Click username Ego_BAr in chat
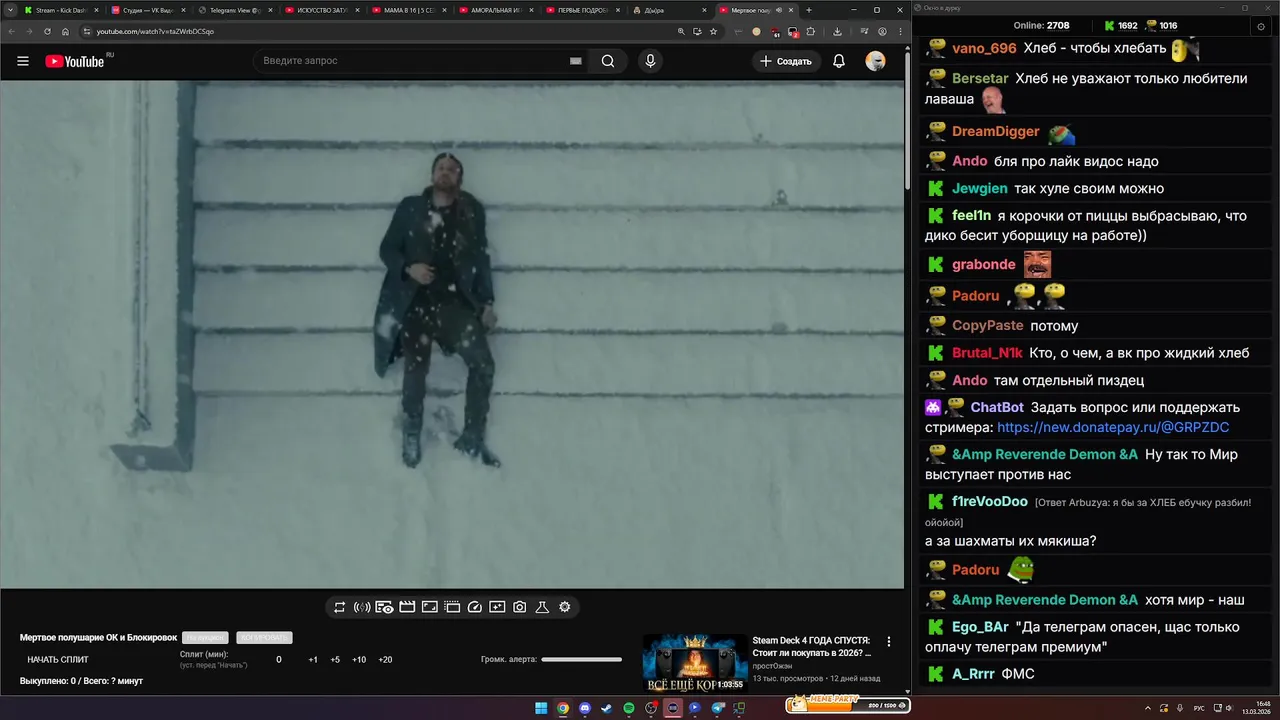This screenshot has width=1280, height=720. tap(980, 627)
